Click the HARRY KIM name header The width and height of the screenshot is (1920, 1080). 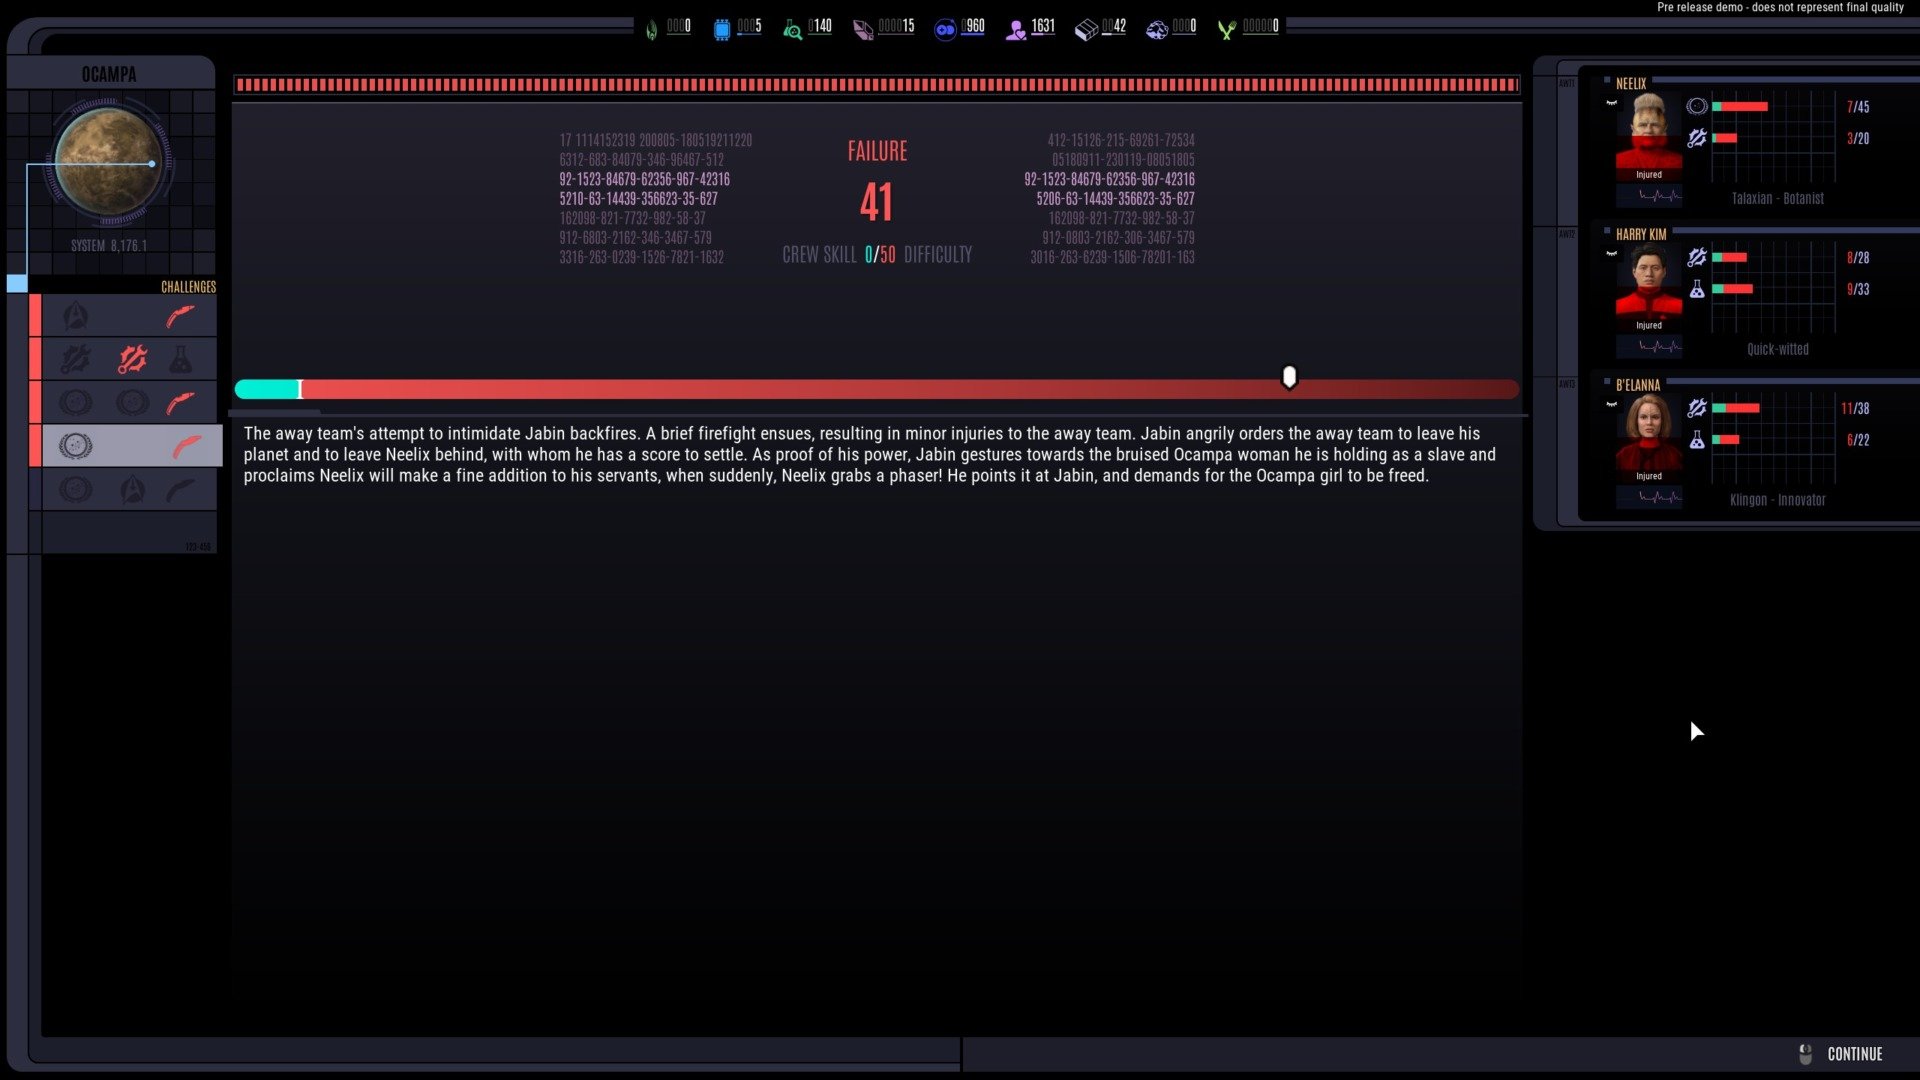coord(1640,234)
